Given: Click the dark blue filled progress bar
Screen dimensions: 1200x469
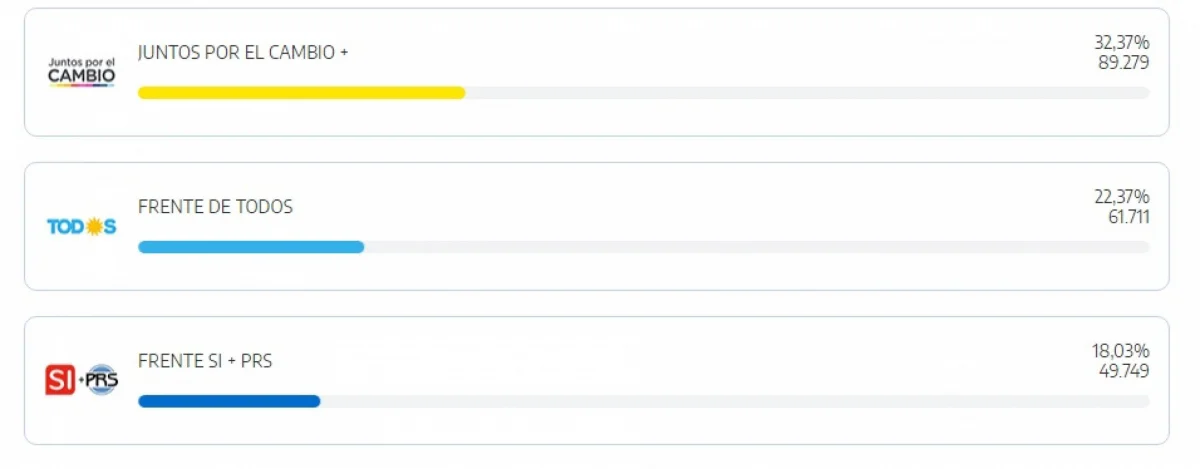Looking at the screenshot, I should click(x=229, y=401).
